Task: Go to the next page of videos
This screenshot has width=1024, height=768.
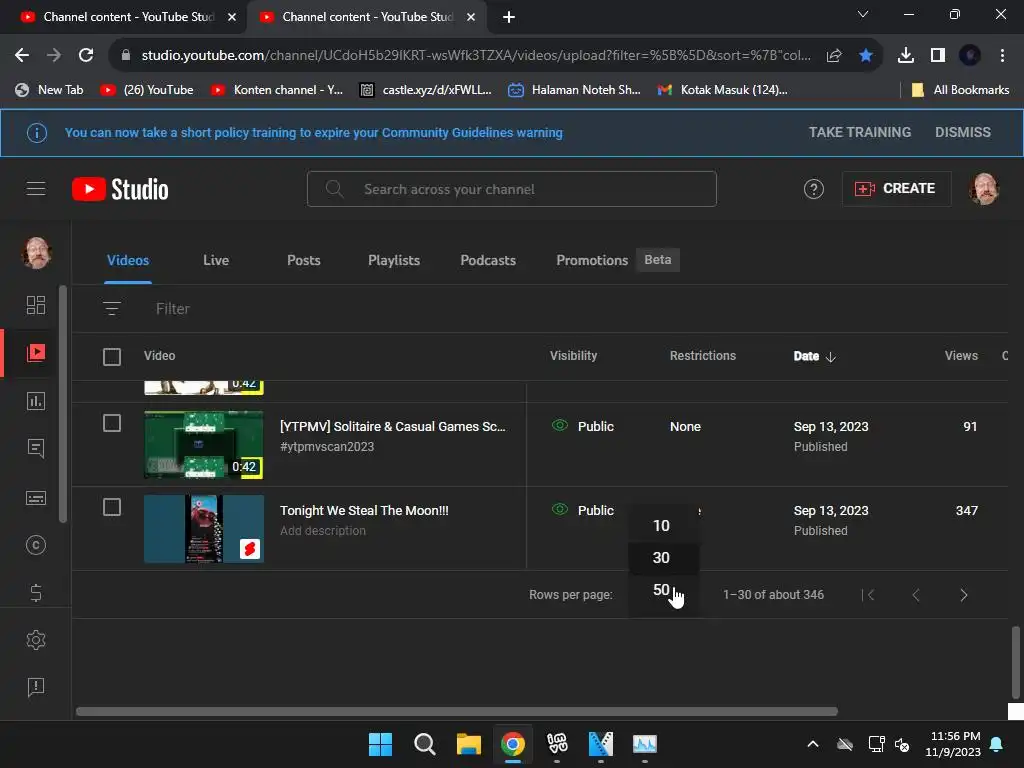Action: (x=963, y=595)
